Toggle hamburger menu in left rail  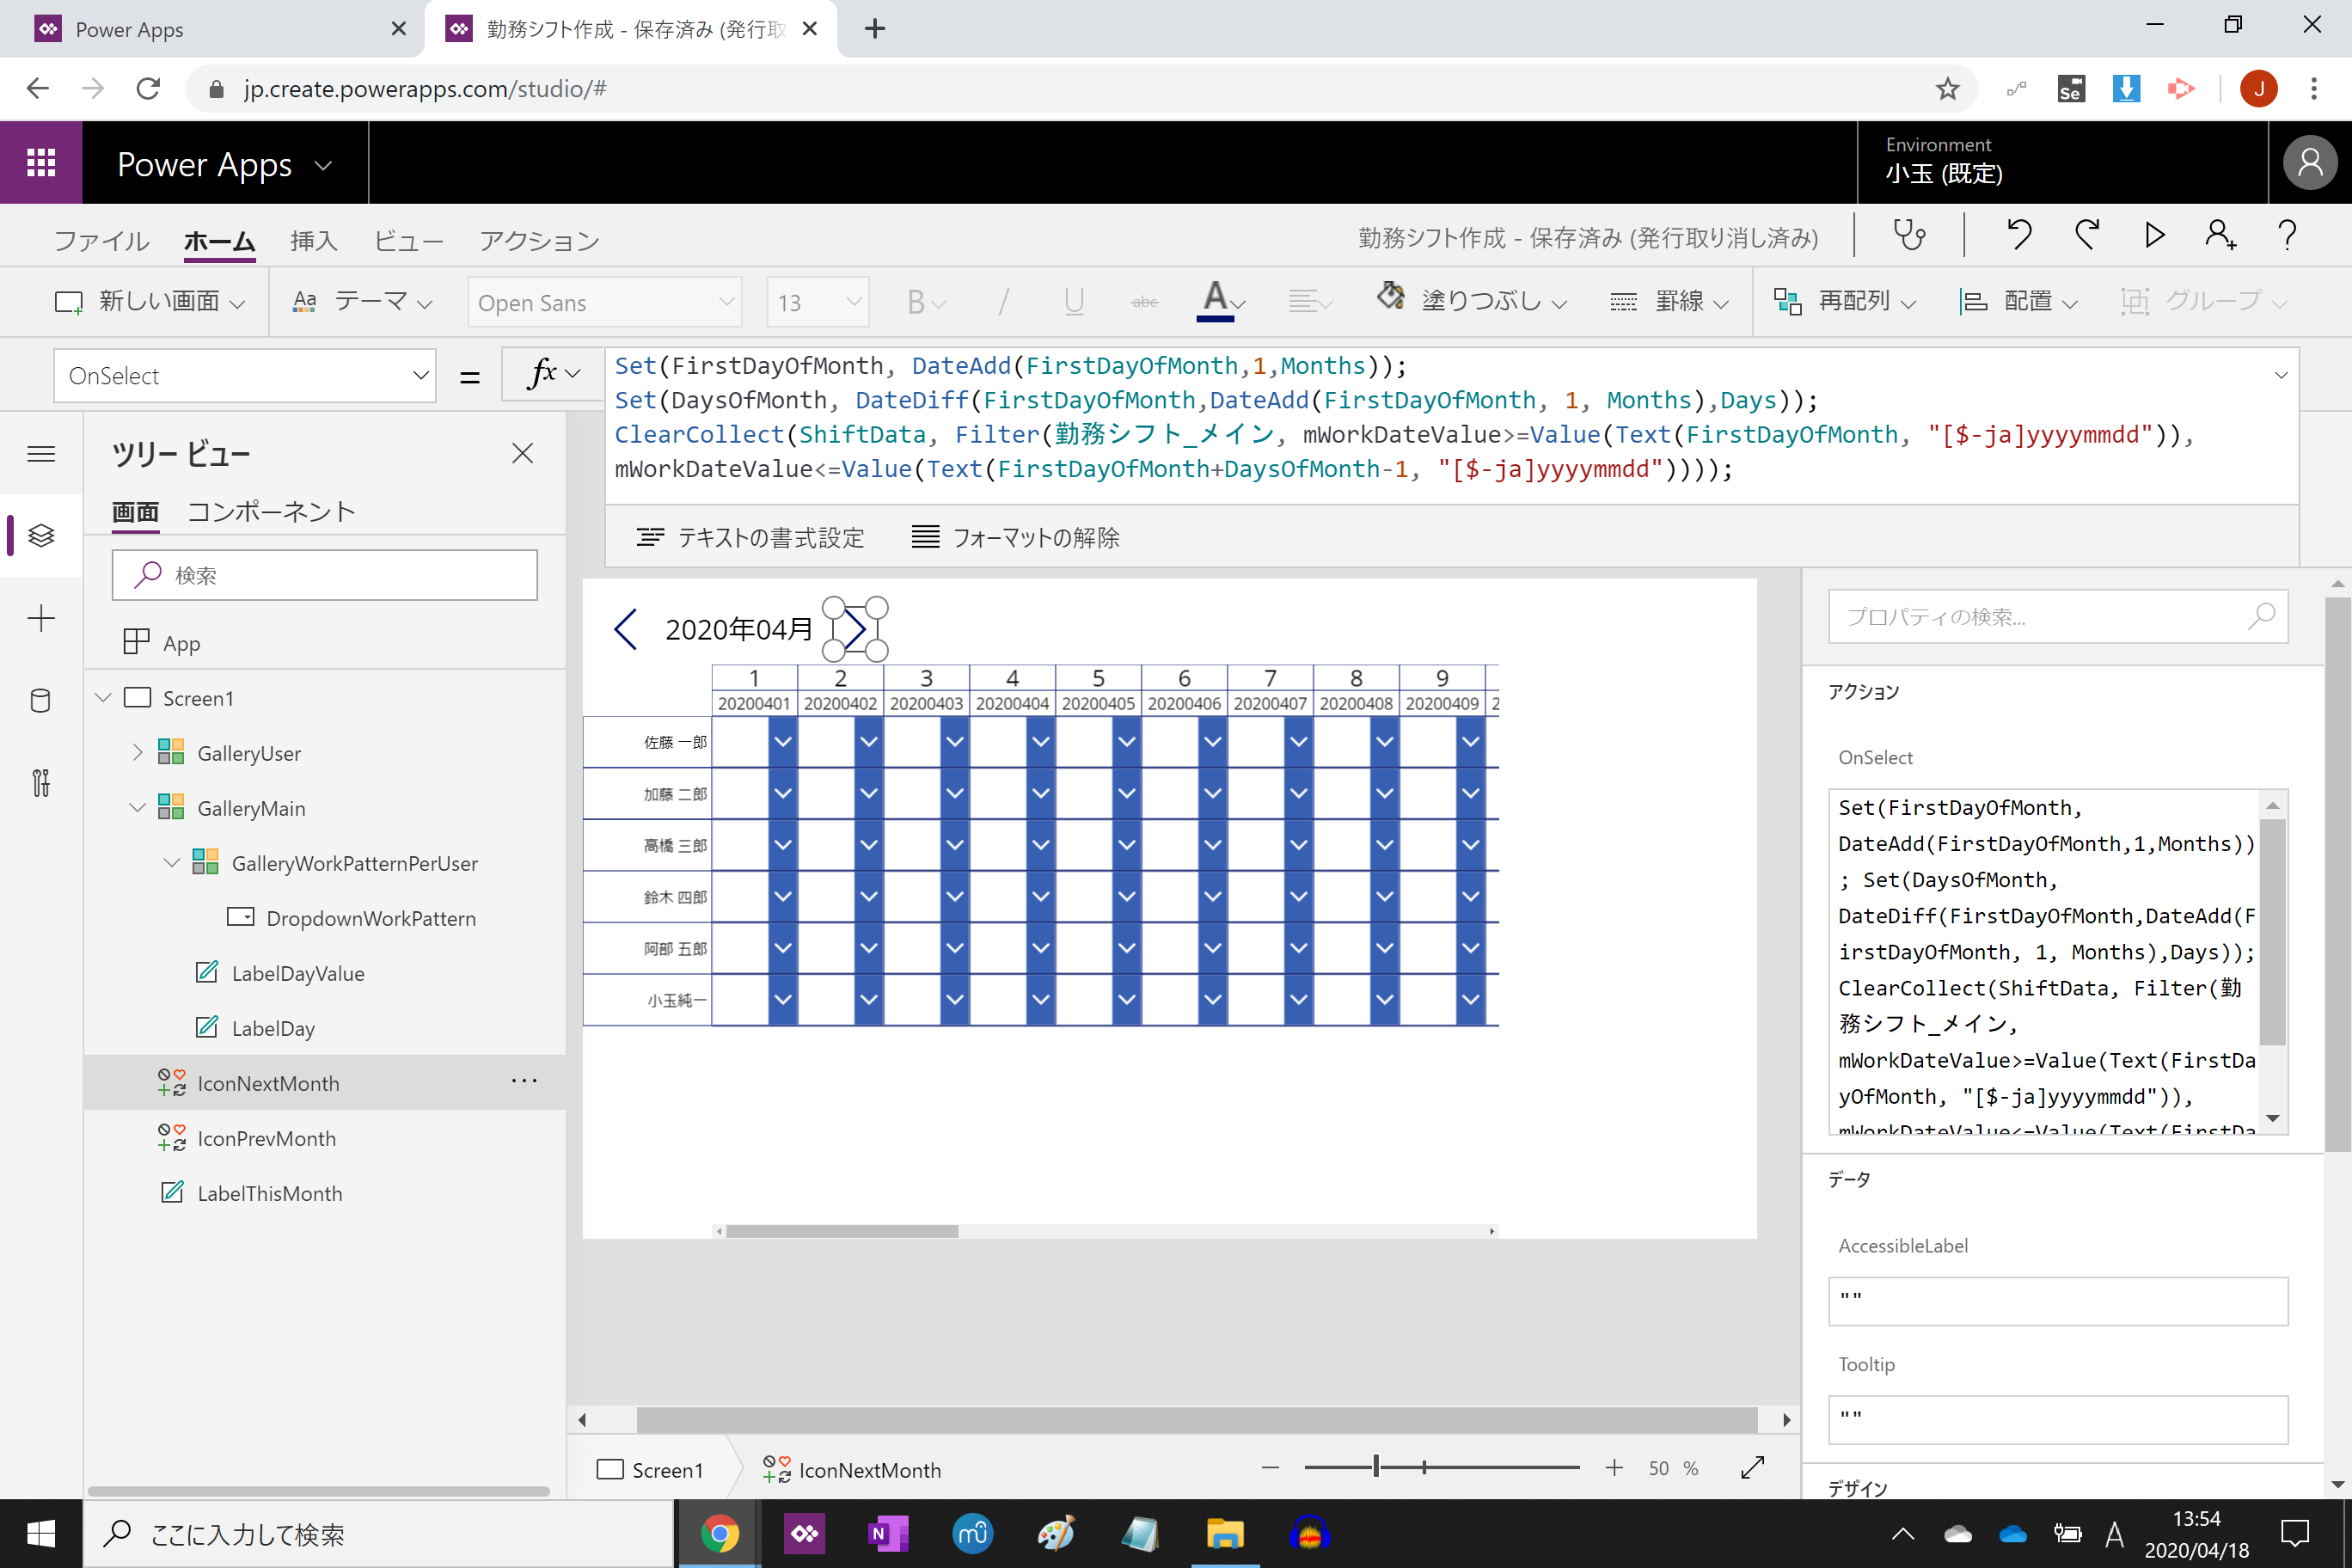41,454
